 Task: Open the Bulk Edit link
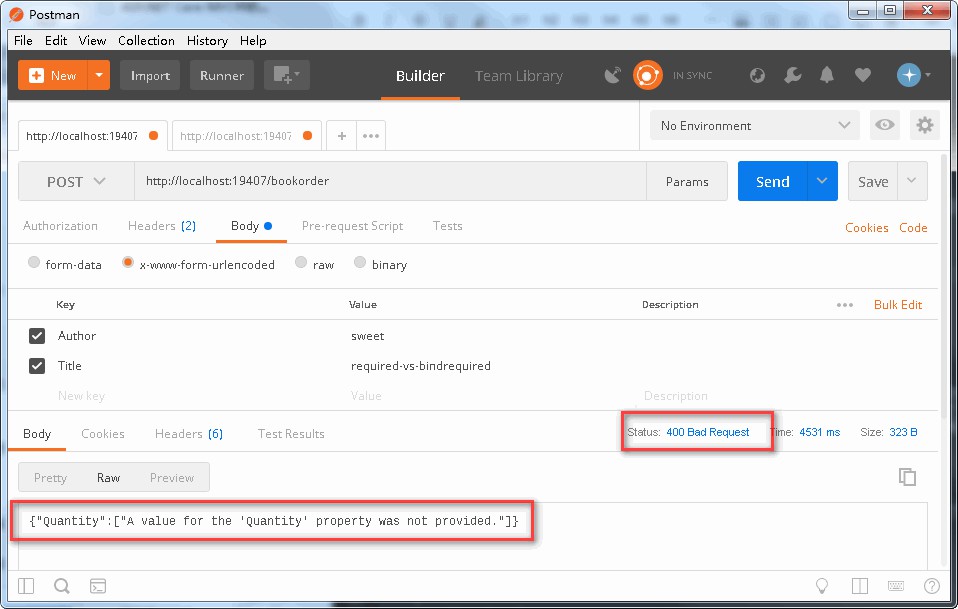pos(898,305)
